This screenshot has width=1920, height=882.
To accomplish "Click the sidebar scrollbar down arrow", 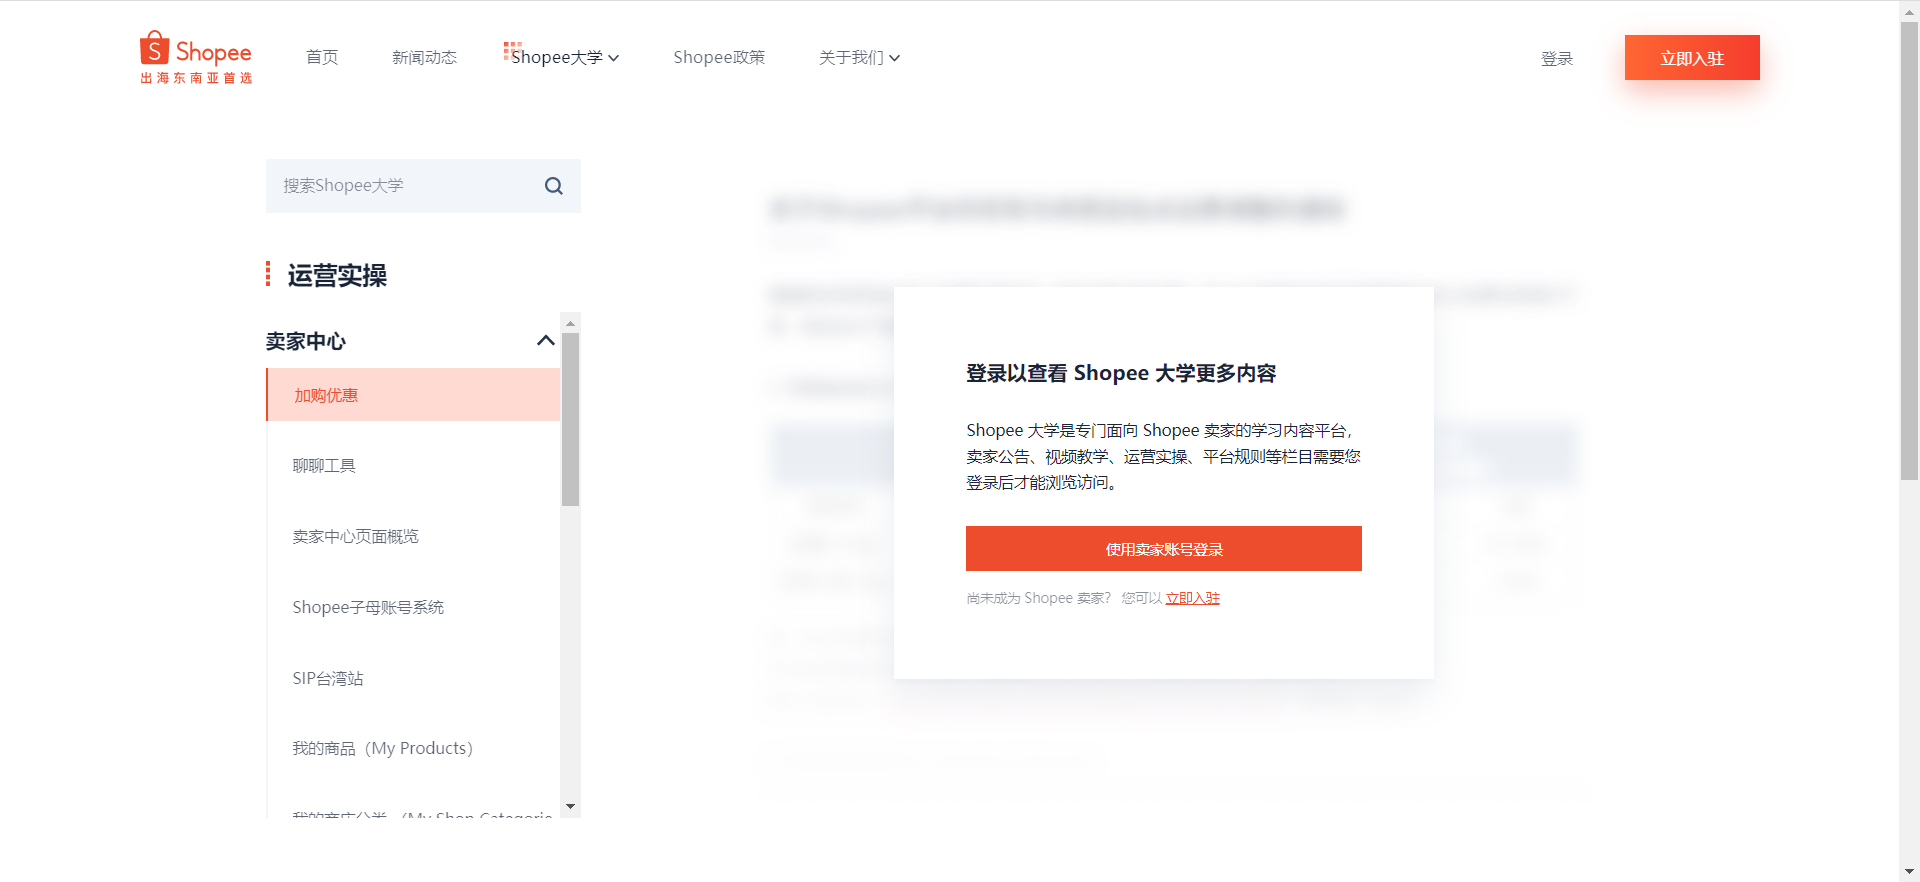I will pyautogui.click(x=570, y=806).
